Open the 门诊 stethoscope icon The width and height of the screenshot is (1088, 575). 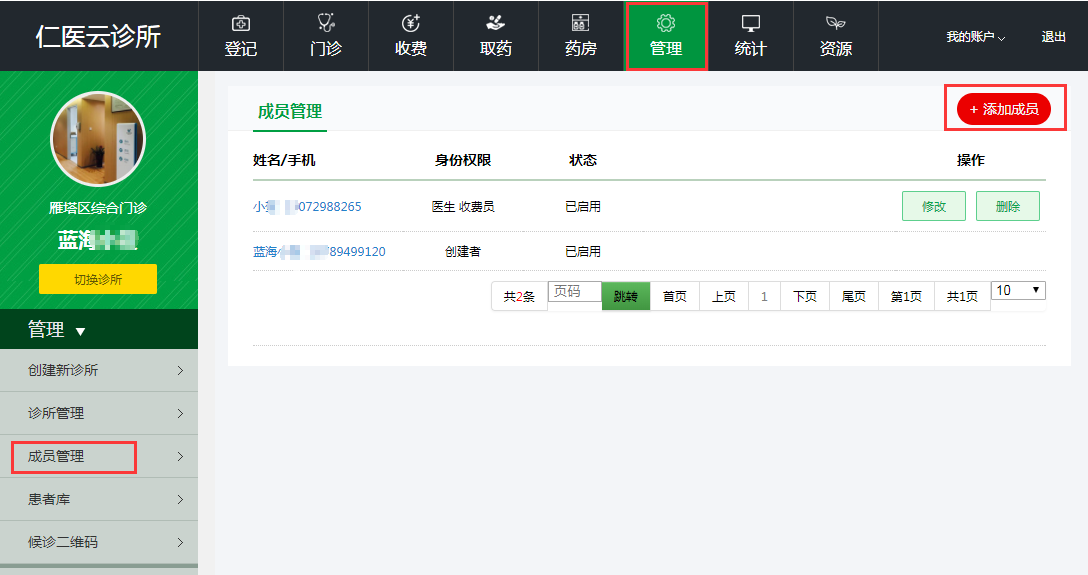tap(326, 23)
